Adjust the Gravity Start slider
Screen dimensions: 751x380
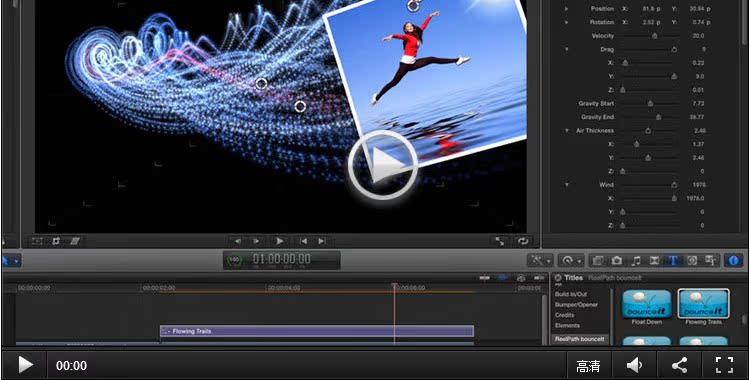tap(650, 104)
